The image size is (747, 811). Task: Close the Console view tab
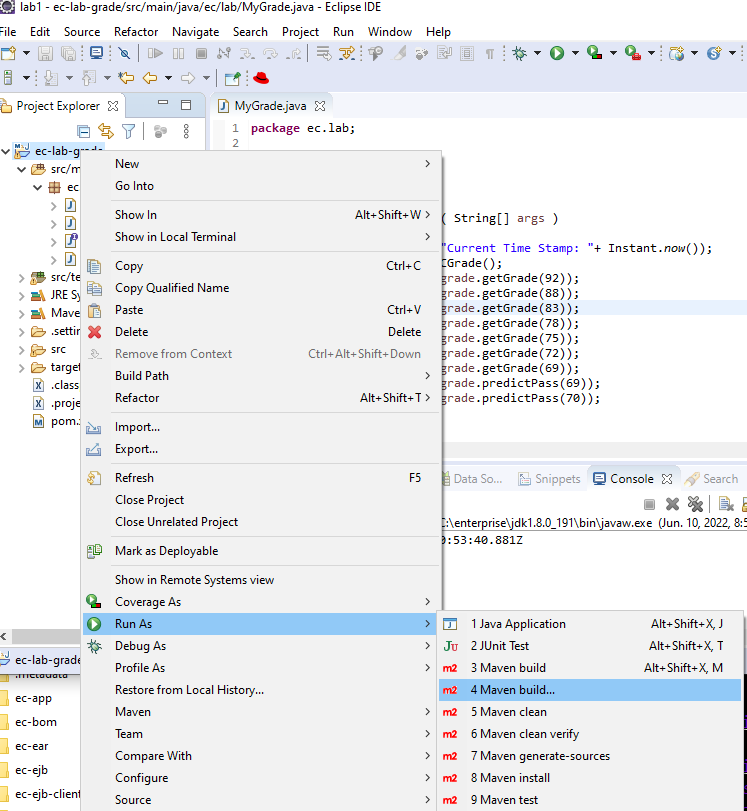coord(667,479)
